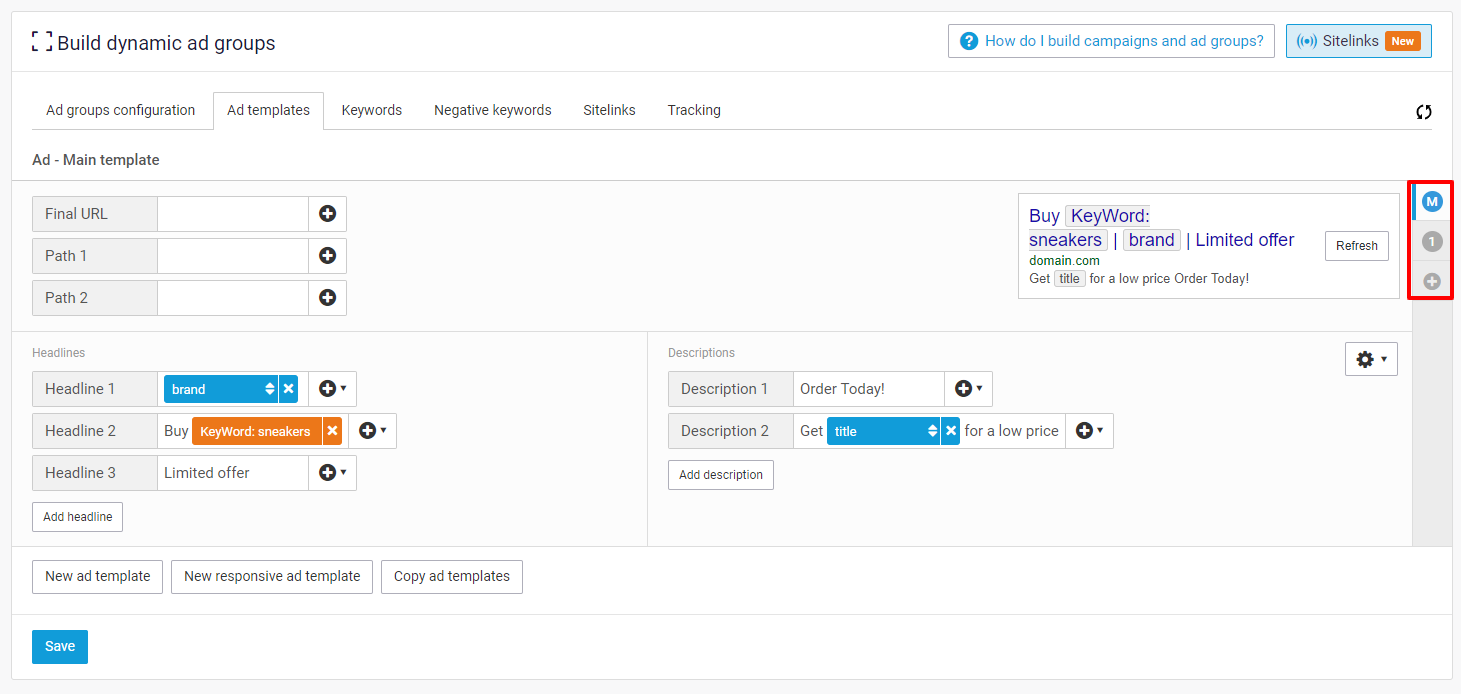This screenshot has width=1461, height=694.
Task: Click the plus icon beside Path 1
Action: [327, 256]
